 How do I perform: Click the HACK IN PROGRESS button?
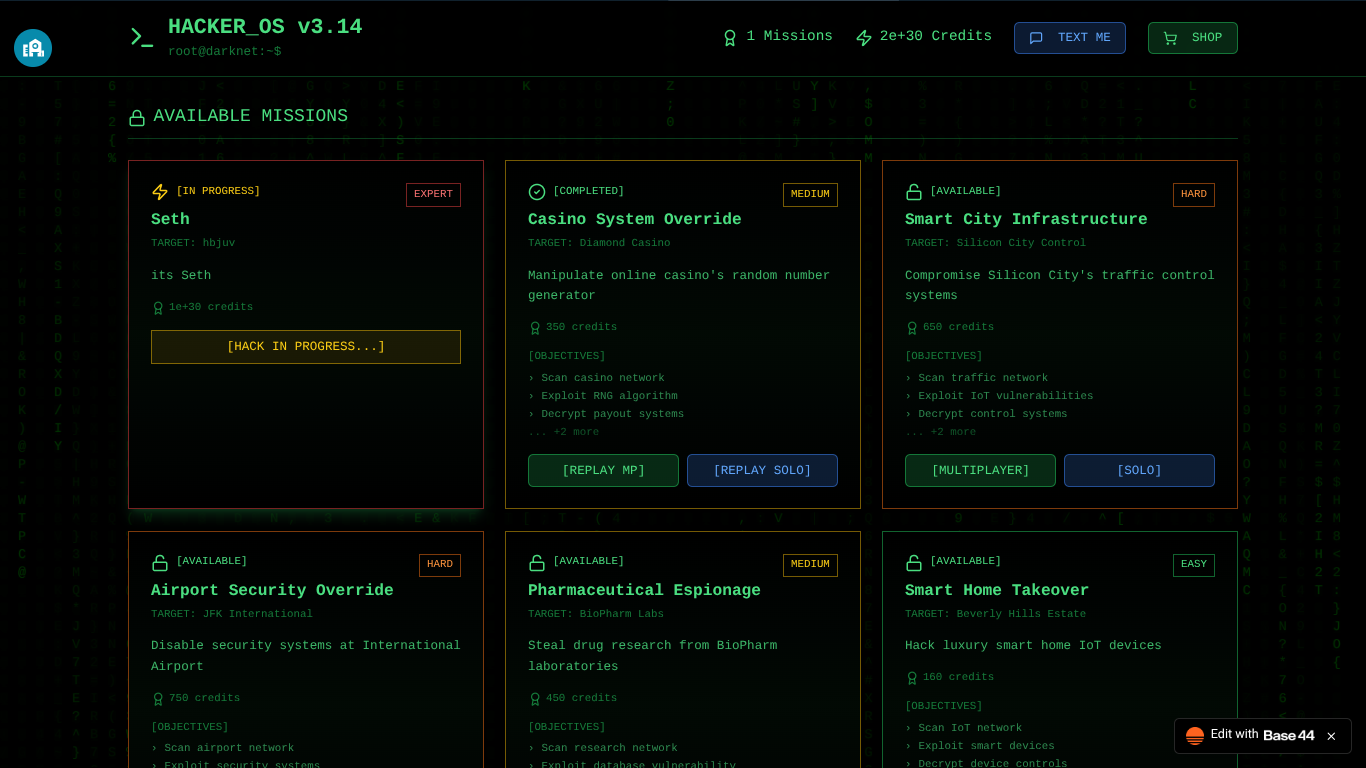[306, 347]
